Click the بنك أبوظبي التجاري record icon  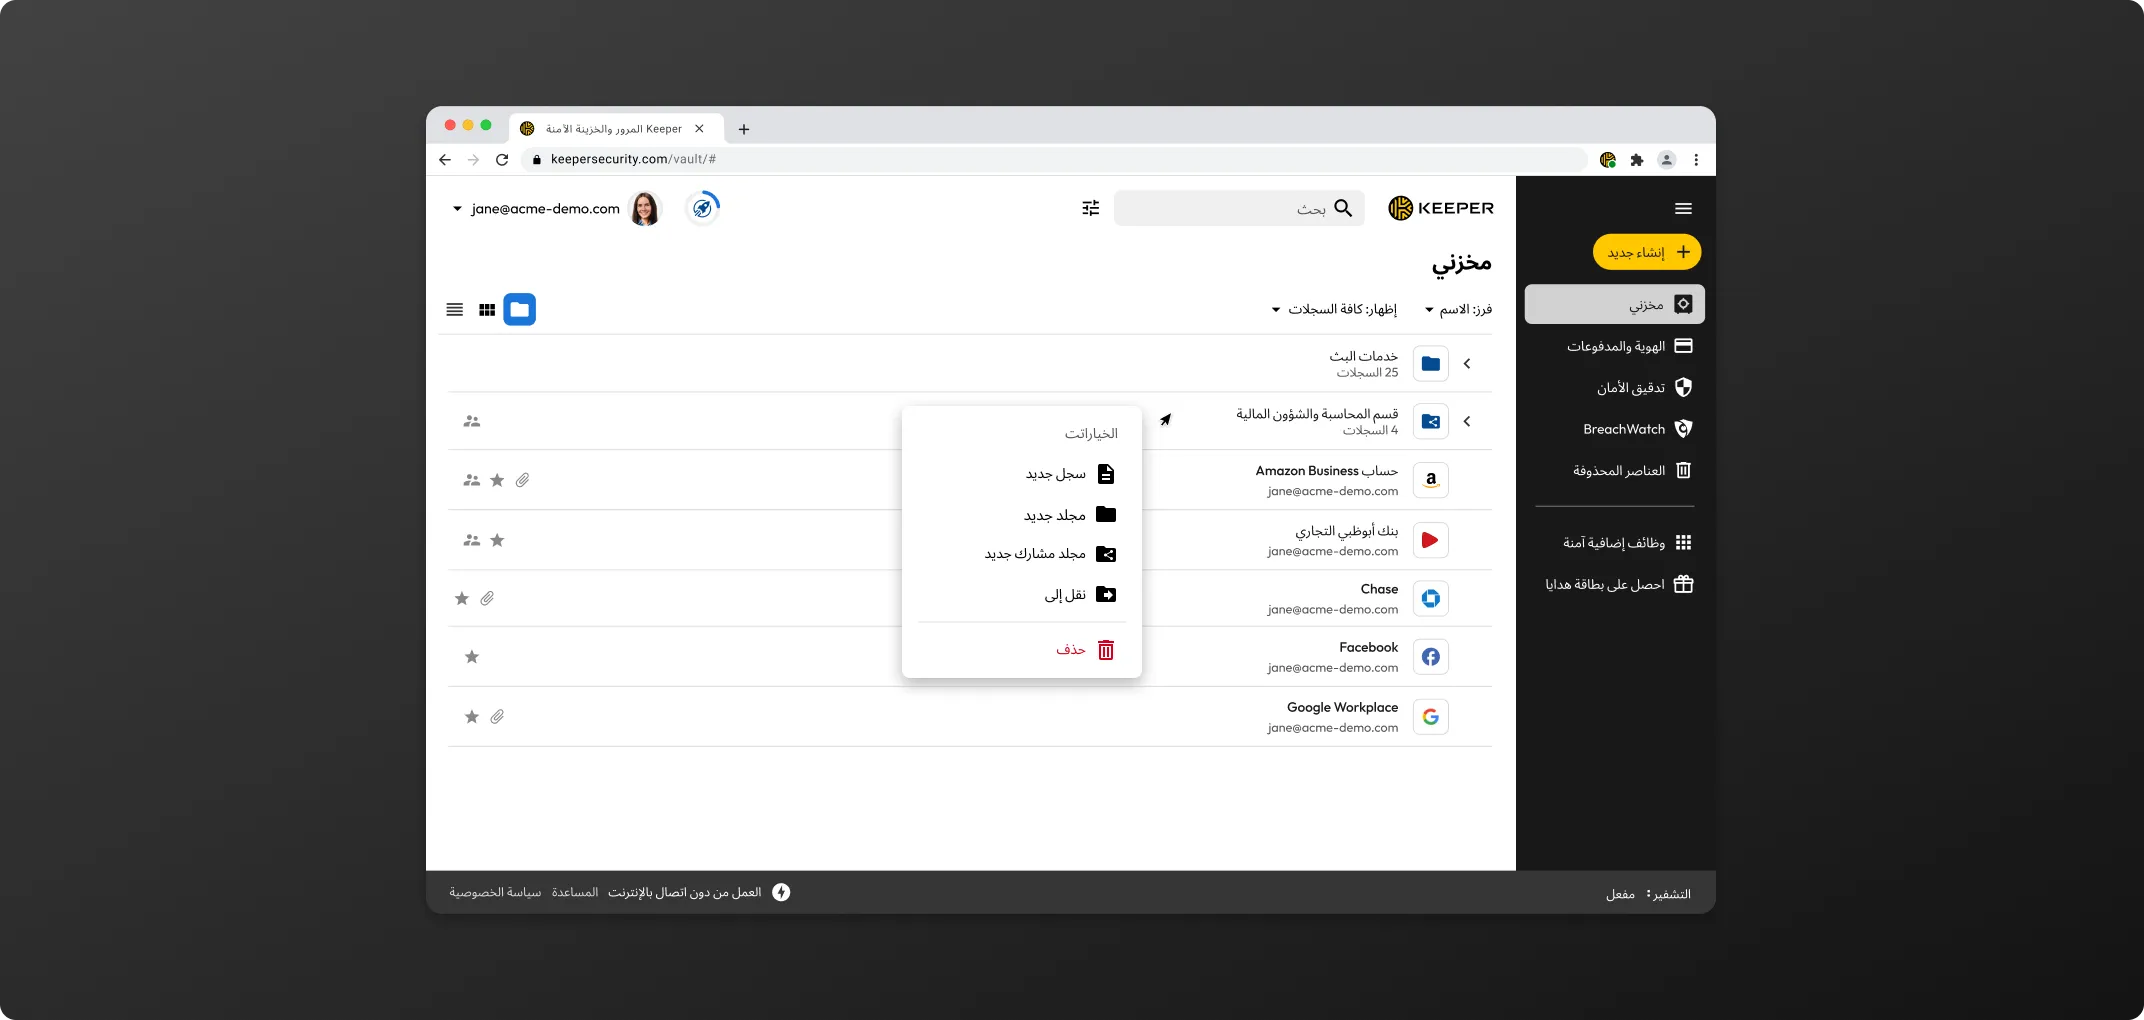1431,540
